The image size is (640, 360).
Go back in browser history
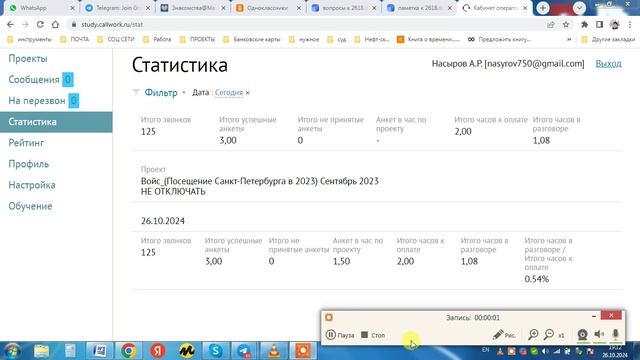pyautogui.click(x=11, y=24)
